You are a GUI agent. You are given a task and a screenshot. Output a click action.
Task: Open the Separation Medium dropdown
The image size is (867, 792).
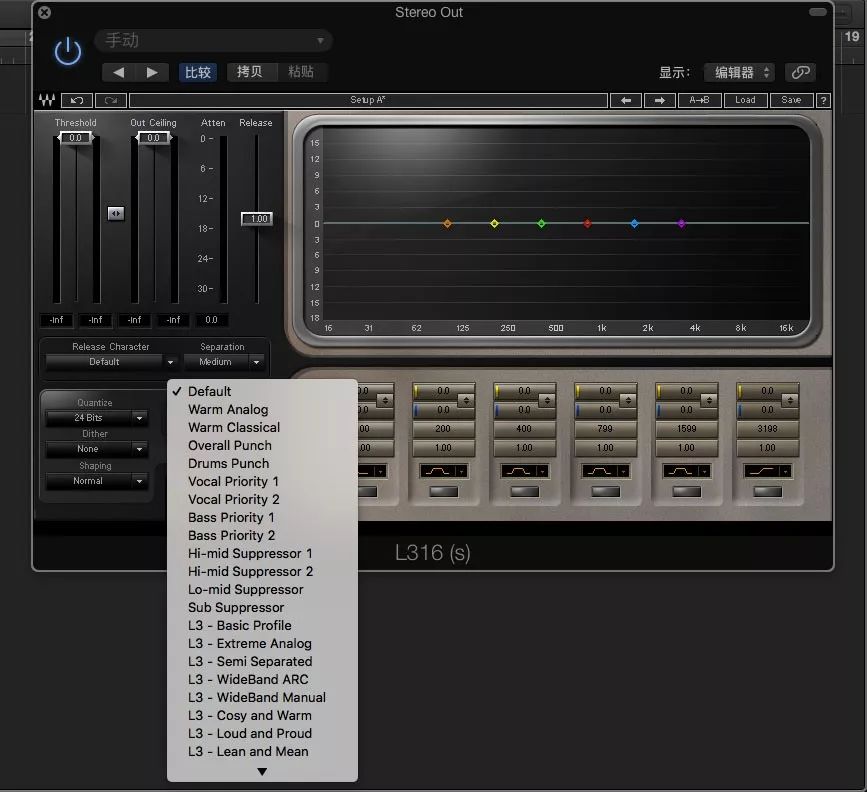222,362
